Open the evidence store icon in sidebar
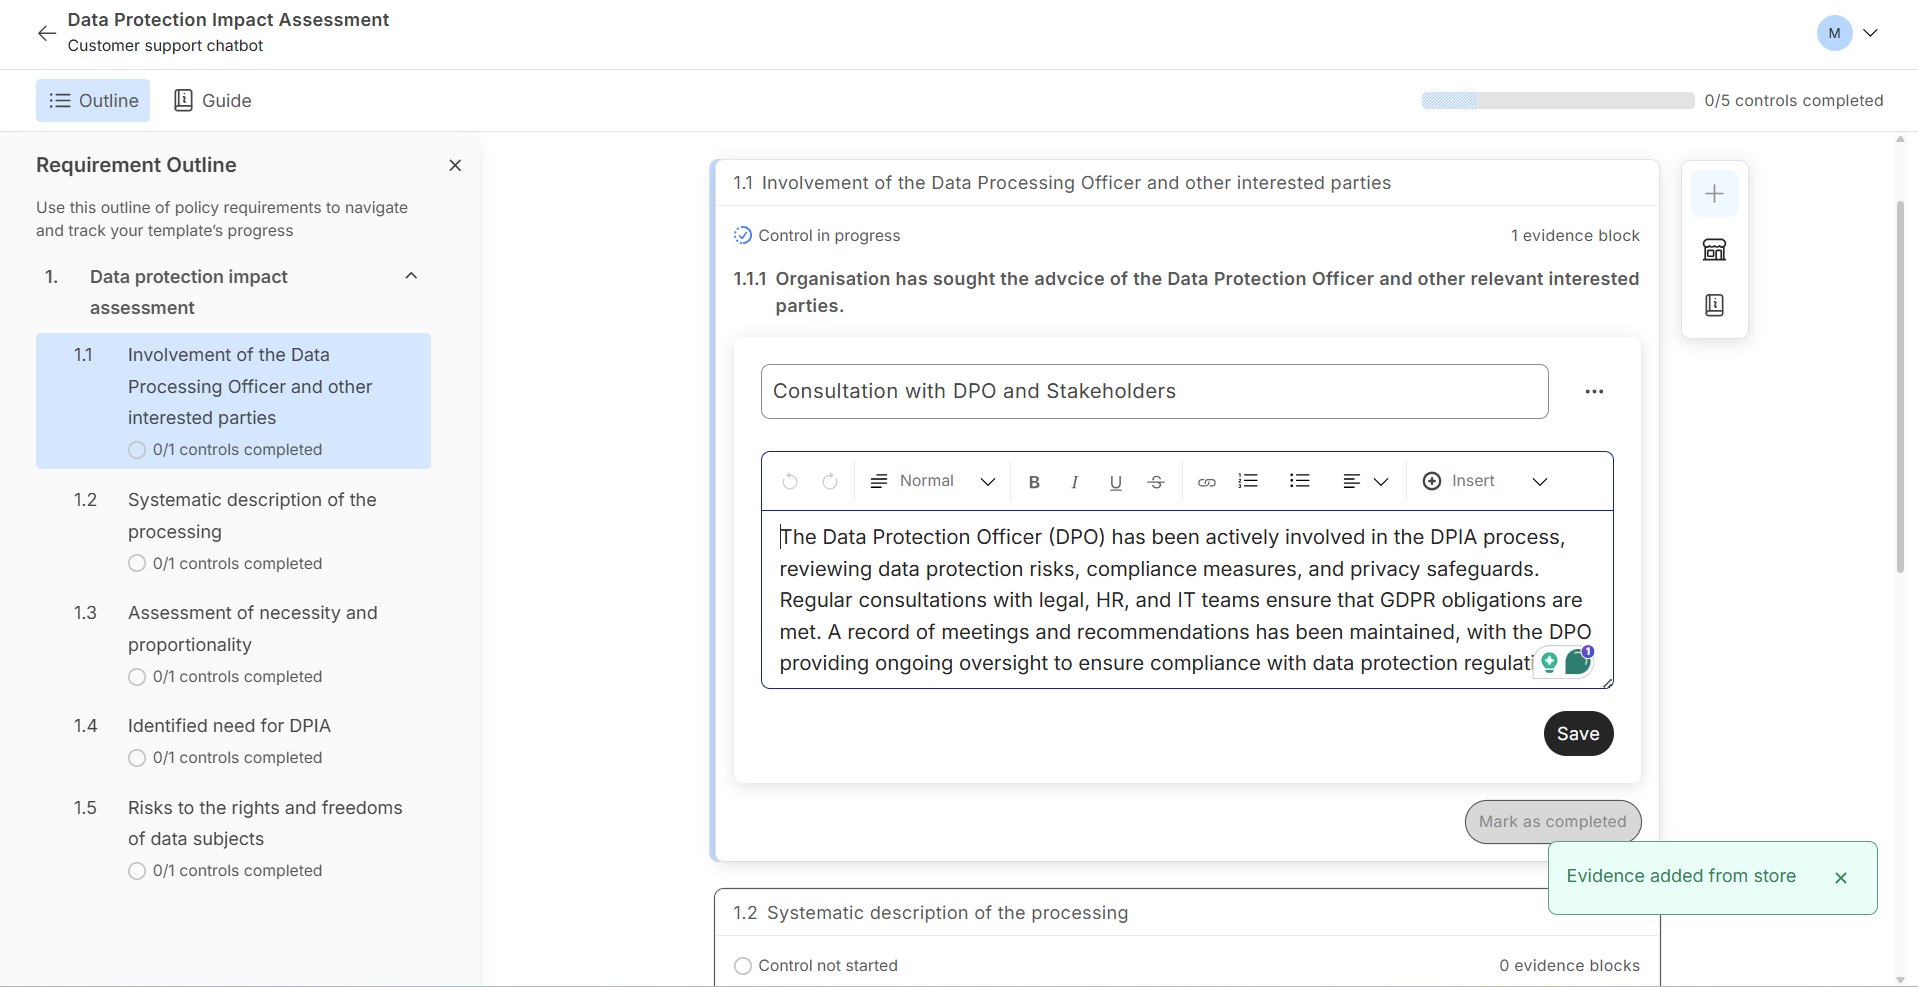1918x987 pixels. click(x=1714, y=250)
